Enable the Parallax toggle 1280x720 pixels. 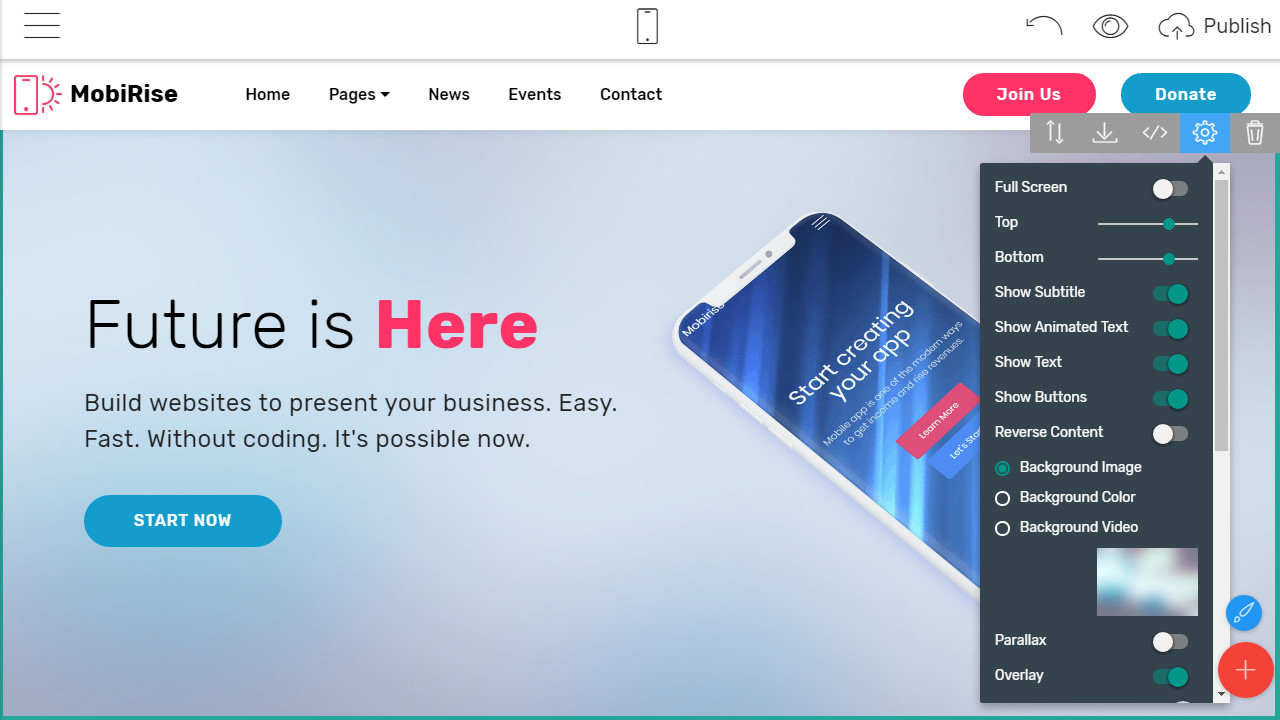pyautogui.click(x=1170, y=641)
